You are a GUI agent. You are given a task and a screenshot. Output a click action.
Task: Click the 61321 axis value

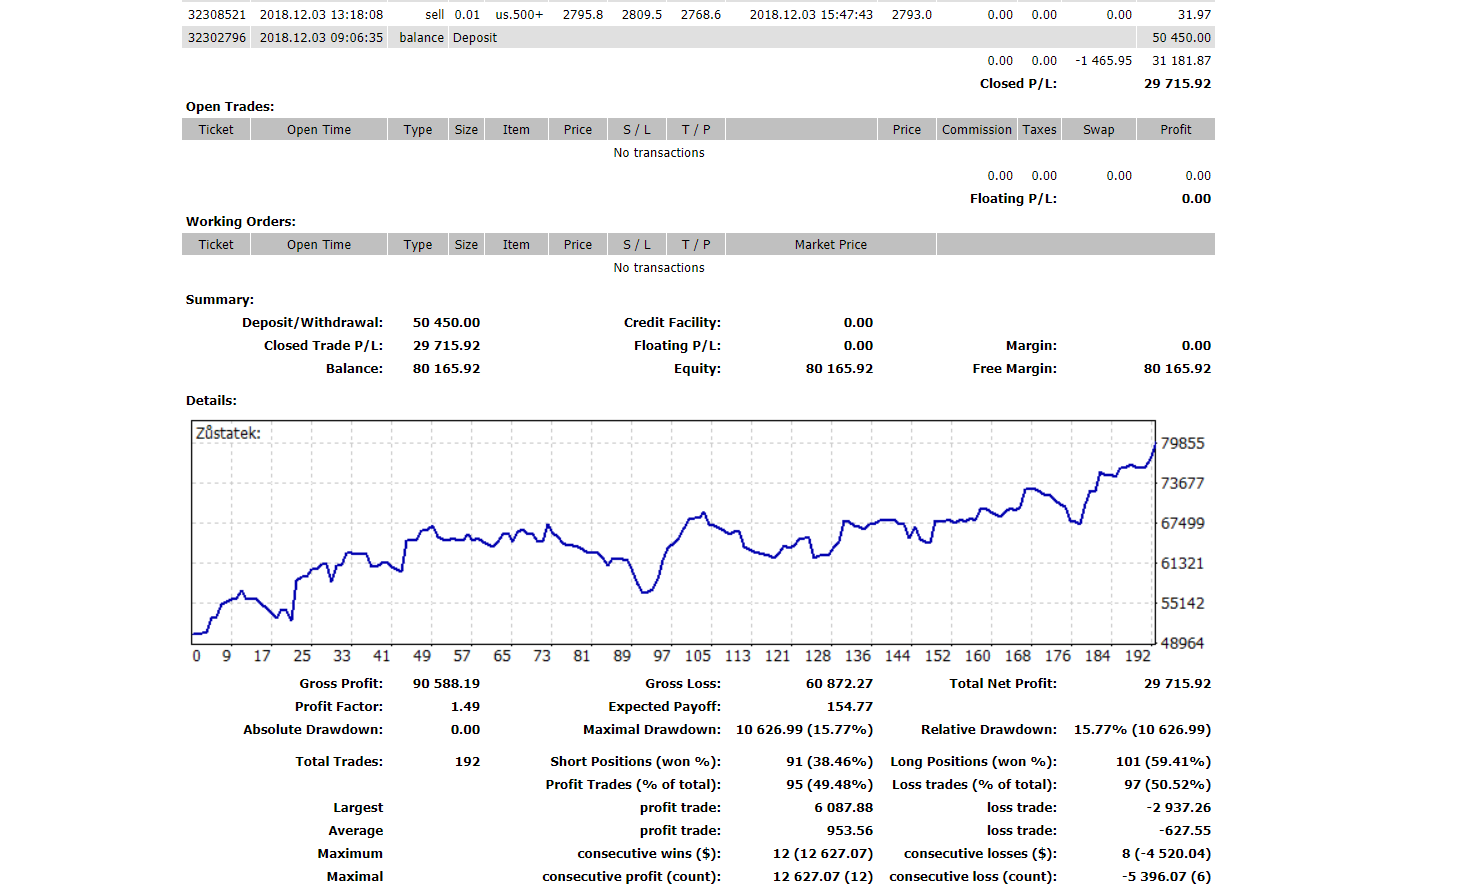click(1183, 563)
